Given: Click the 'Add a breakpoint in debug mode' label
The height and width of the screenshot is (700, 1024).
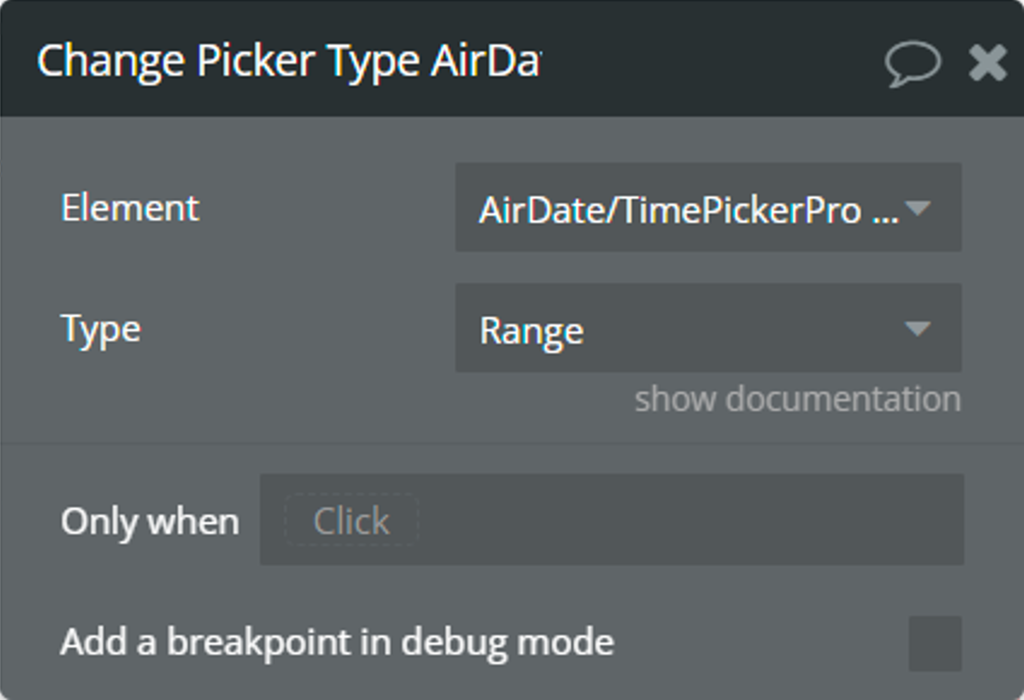Looking at the screenshot, I should tap(337, 643).
